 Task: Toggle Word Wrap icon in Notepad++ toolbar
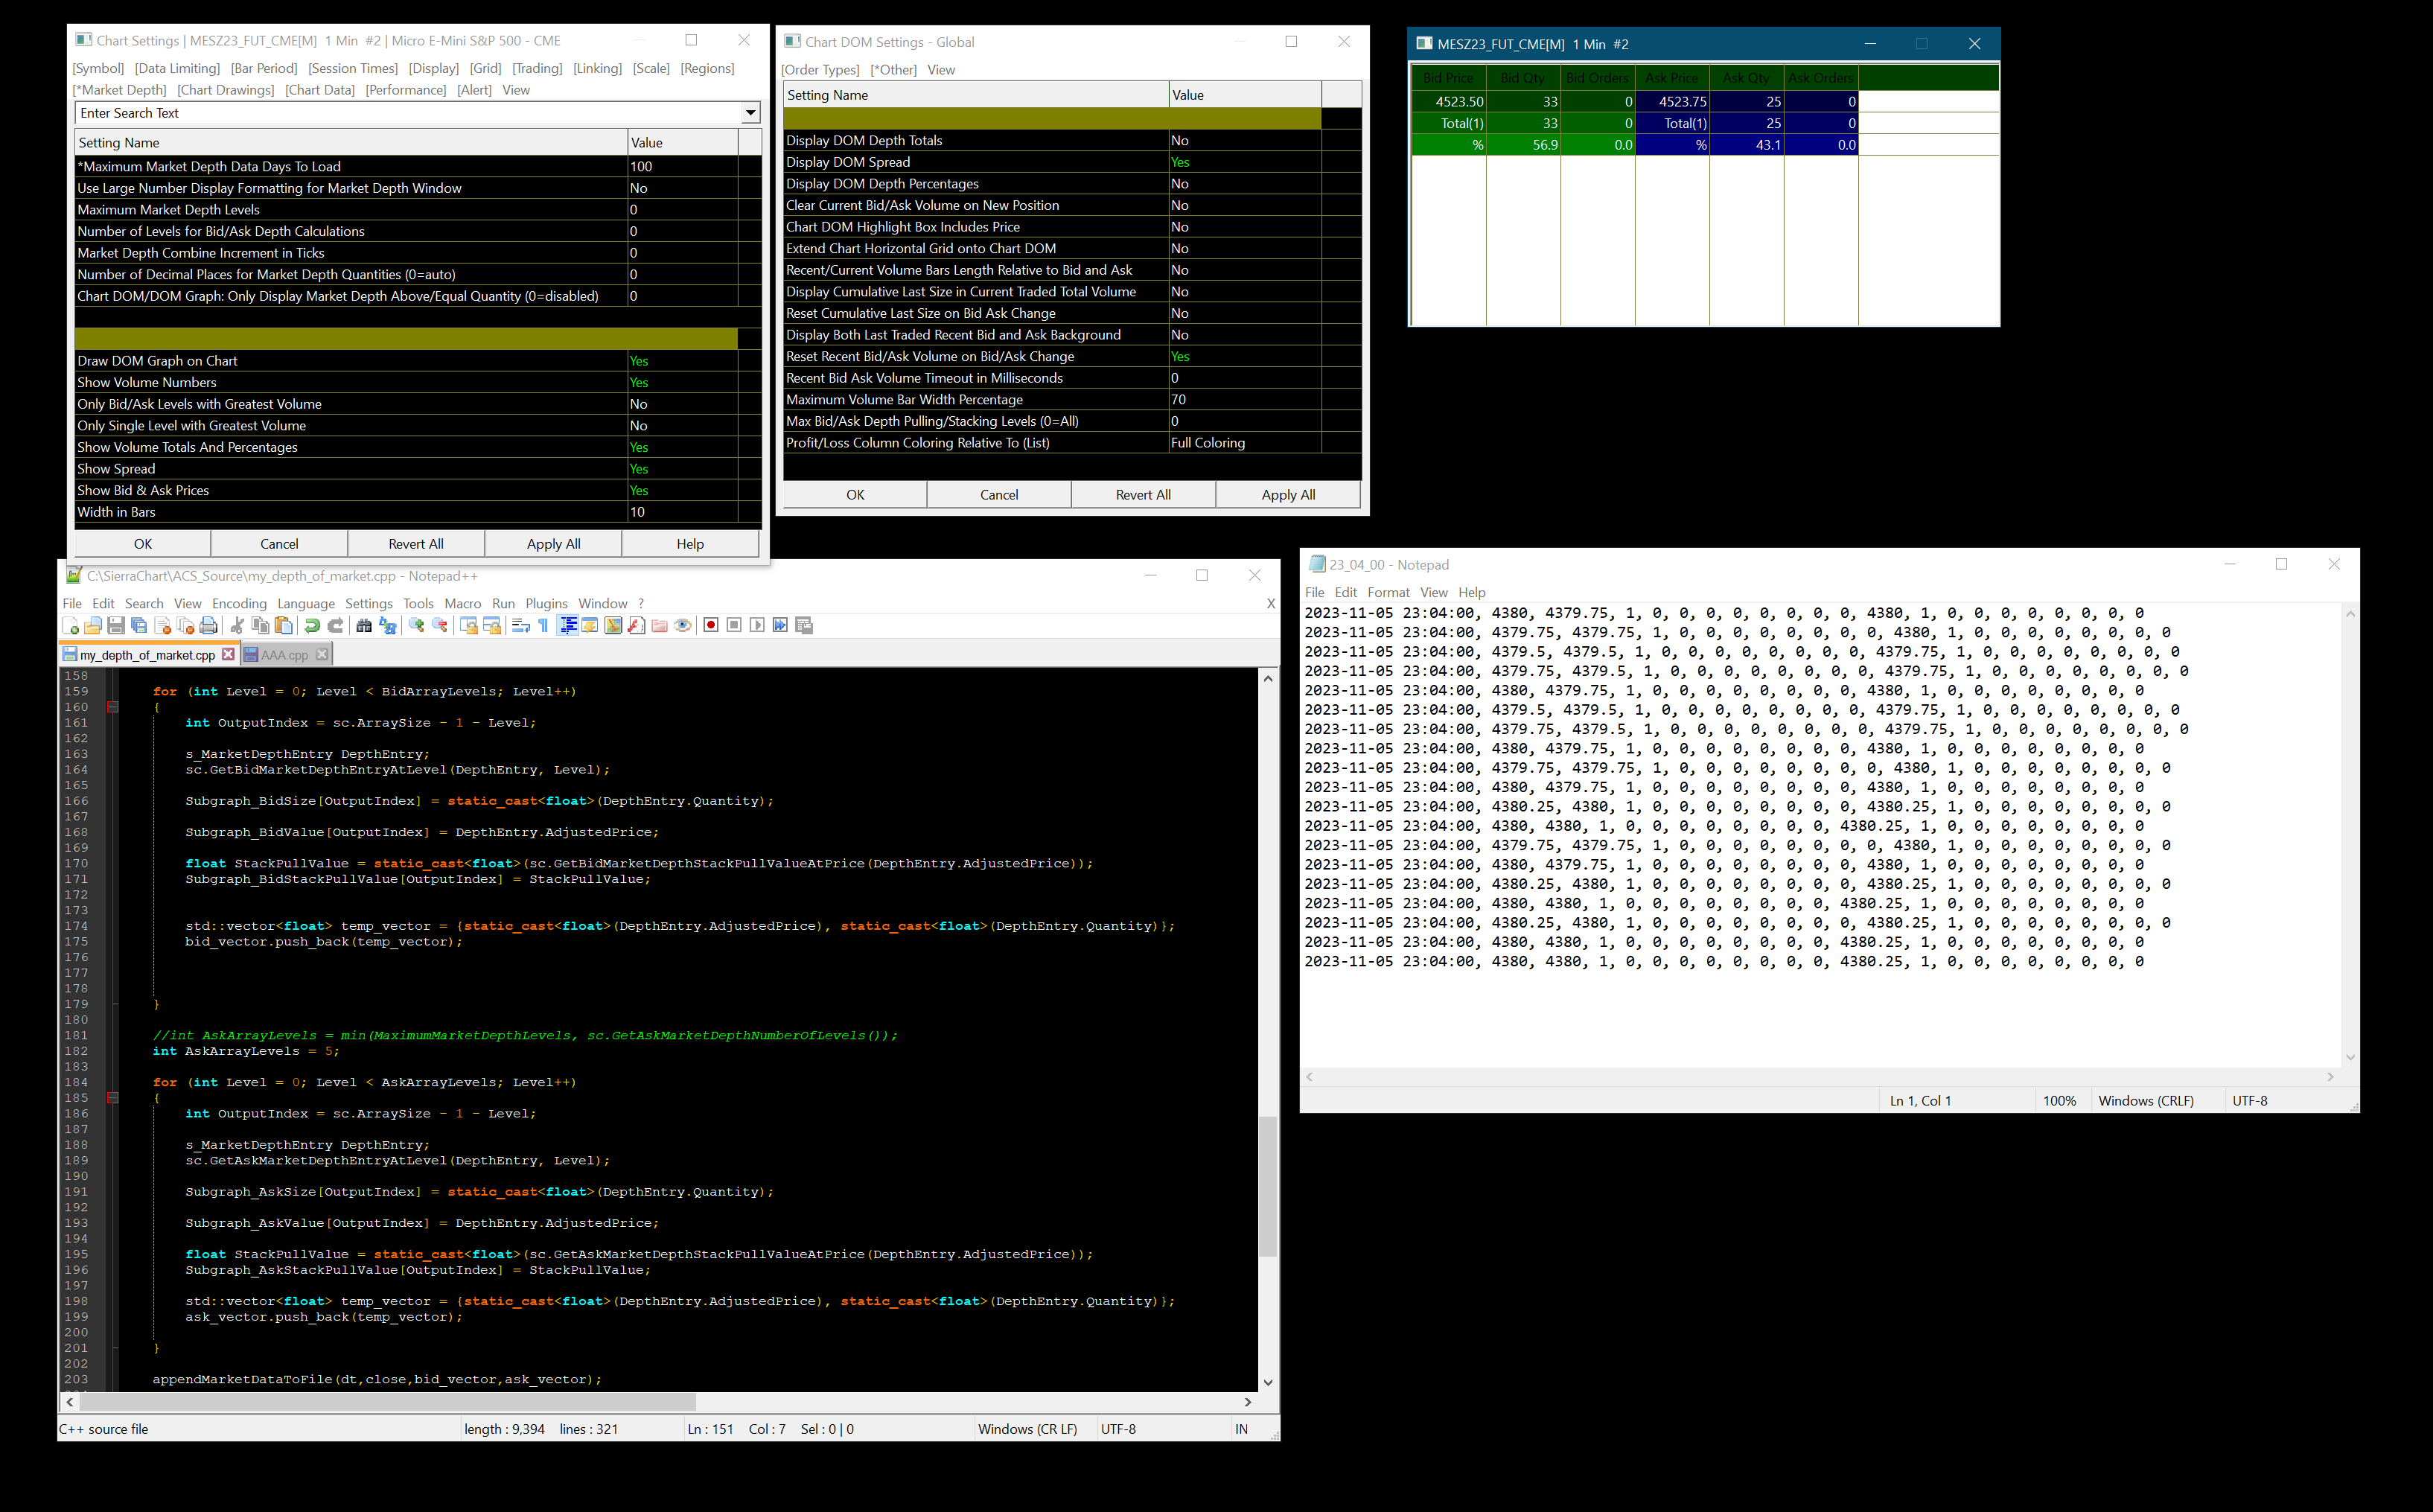pyautogui.click(x=521, y=626)
